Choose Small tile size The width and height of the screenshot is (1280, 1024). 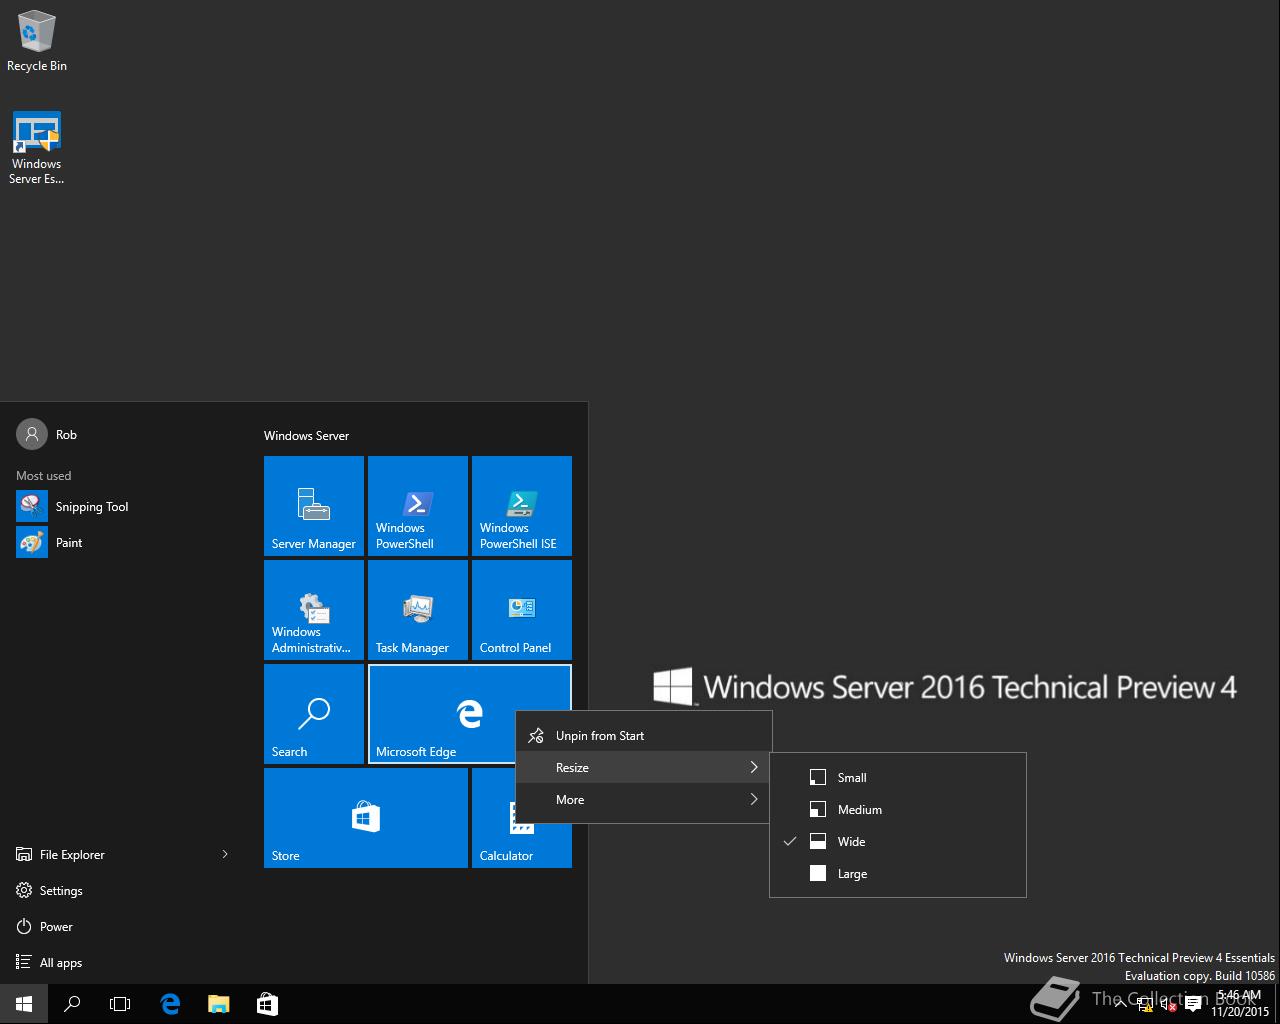898,777
